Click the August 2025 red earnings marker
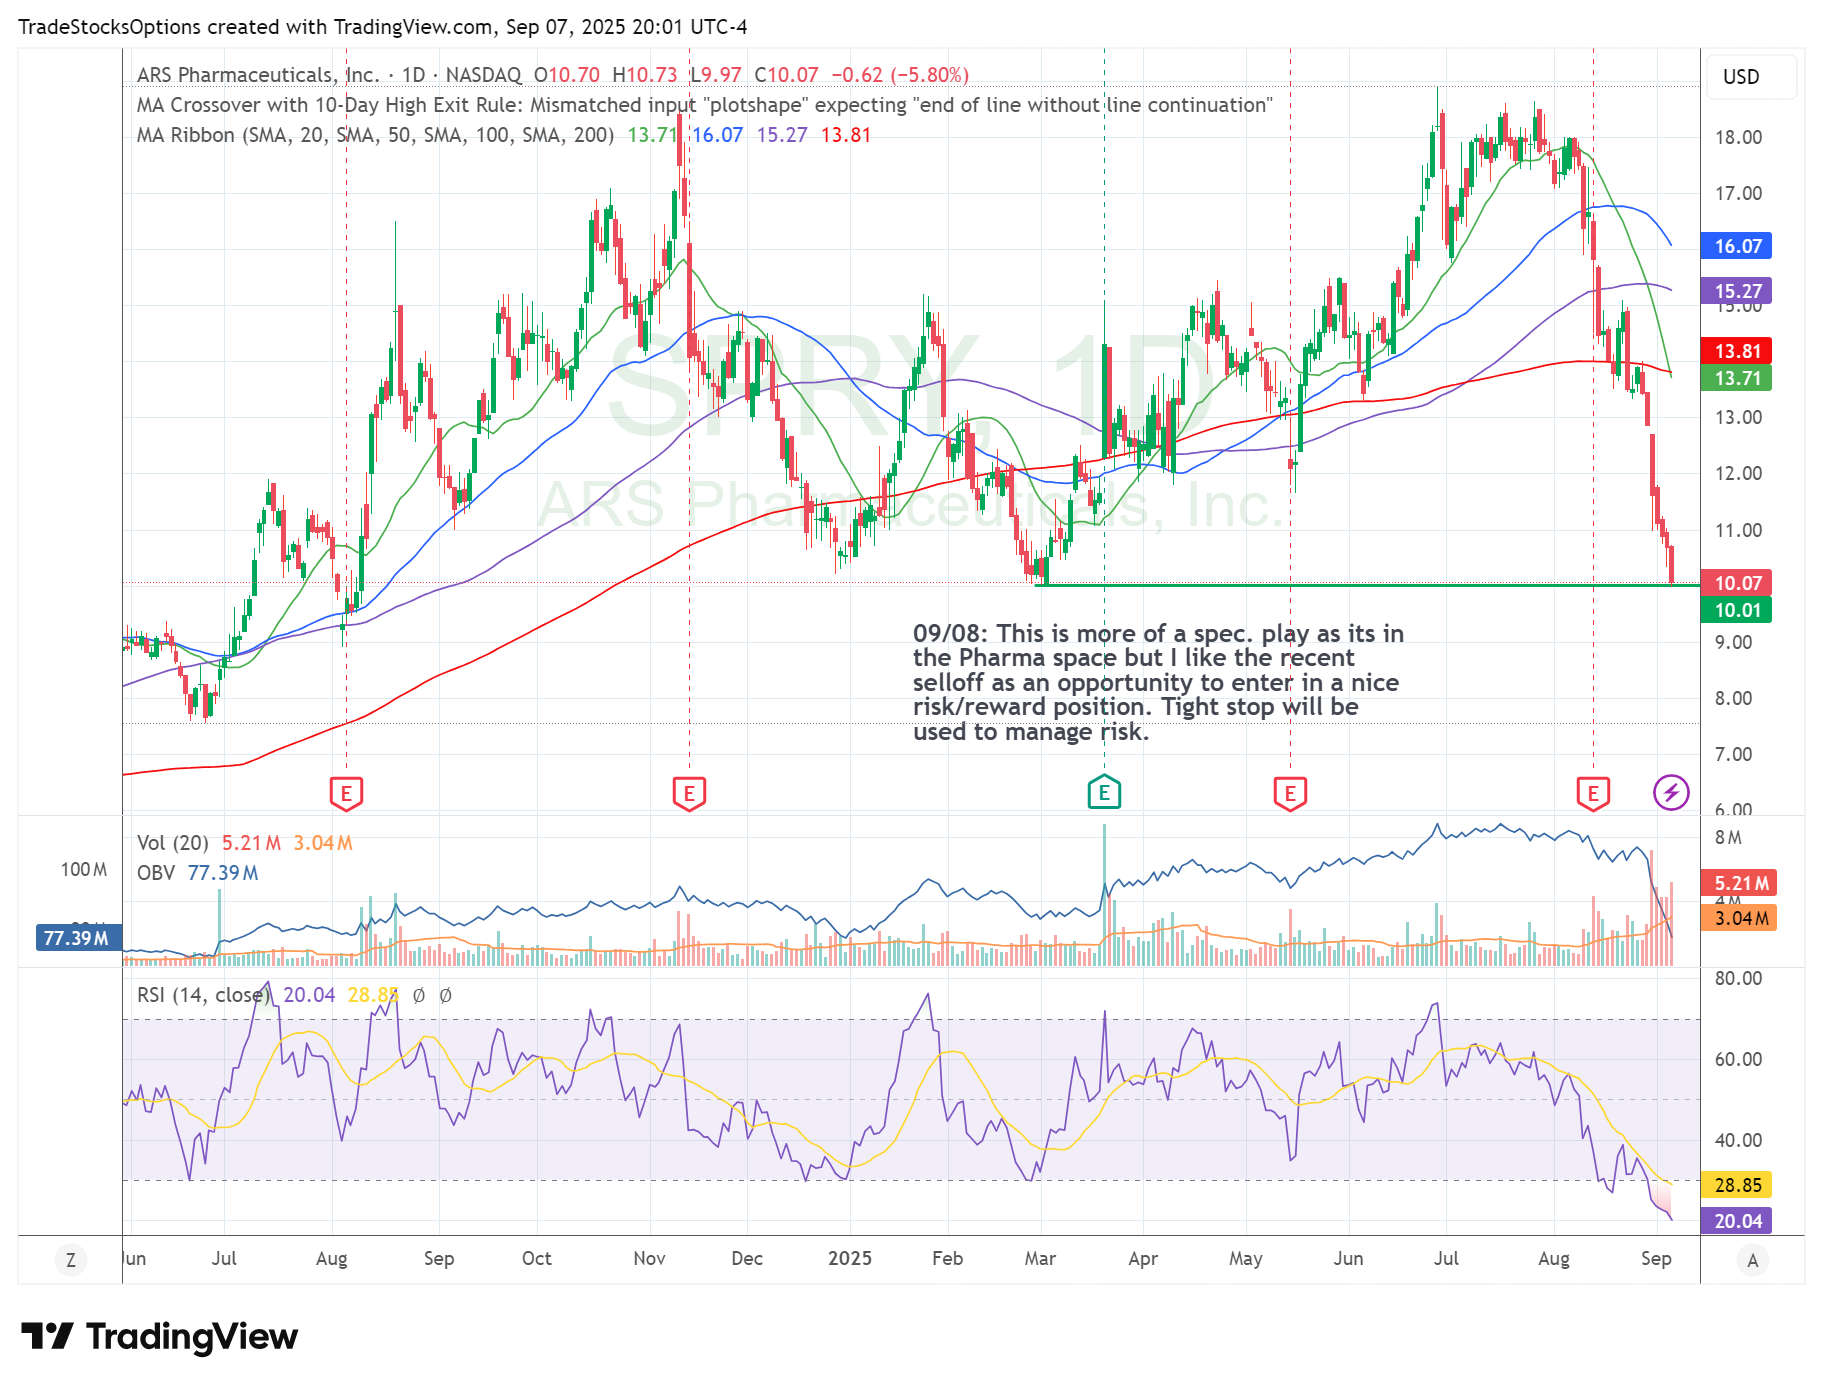Screen dimensions: 1823x1389 (1593, 793)
